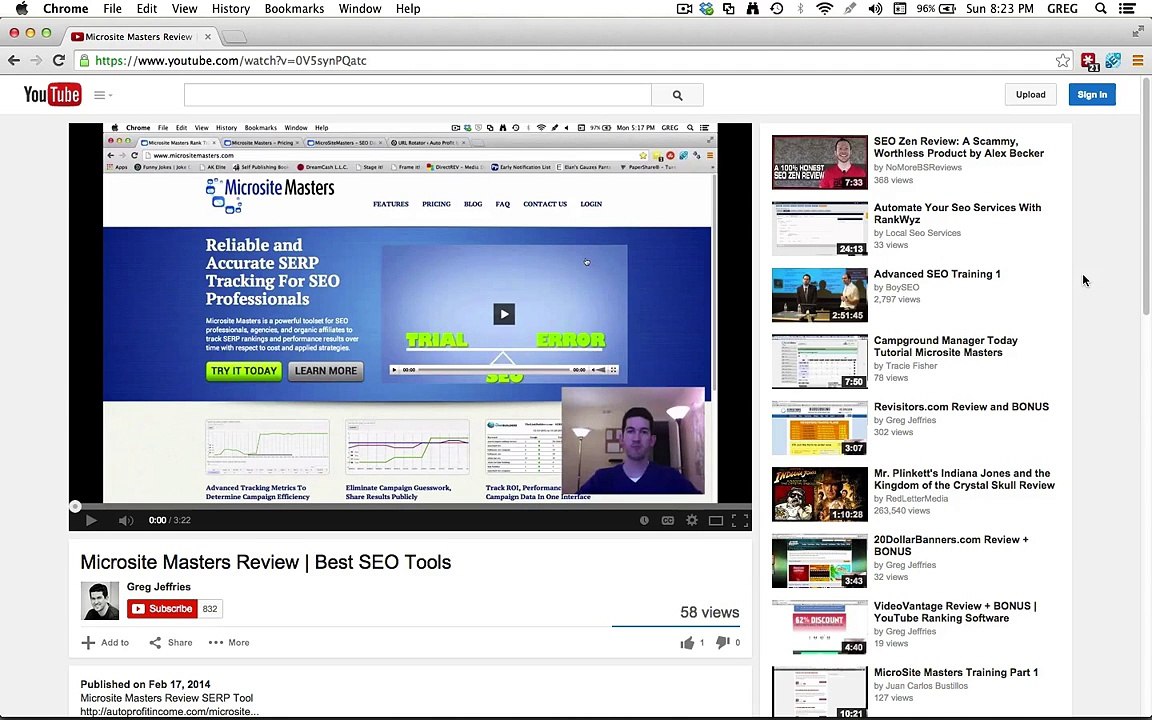The height and width of the screenshot is (720, 1152).
Task: Open MicroSite Masters Training Part 1
Action: pos(956,672)
